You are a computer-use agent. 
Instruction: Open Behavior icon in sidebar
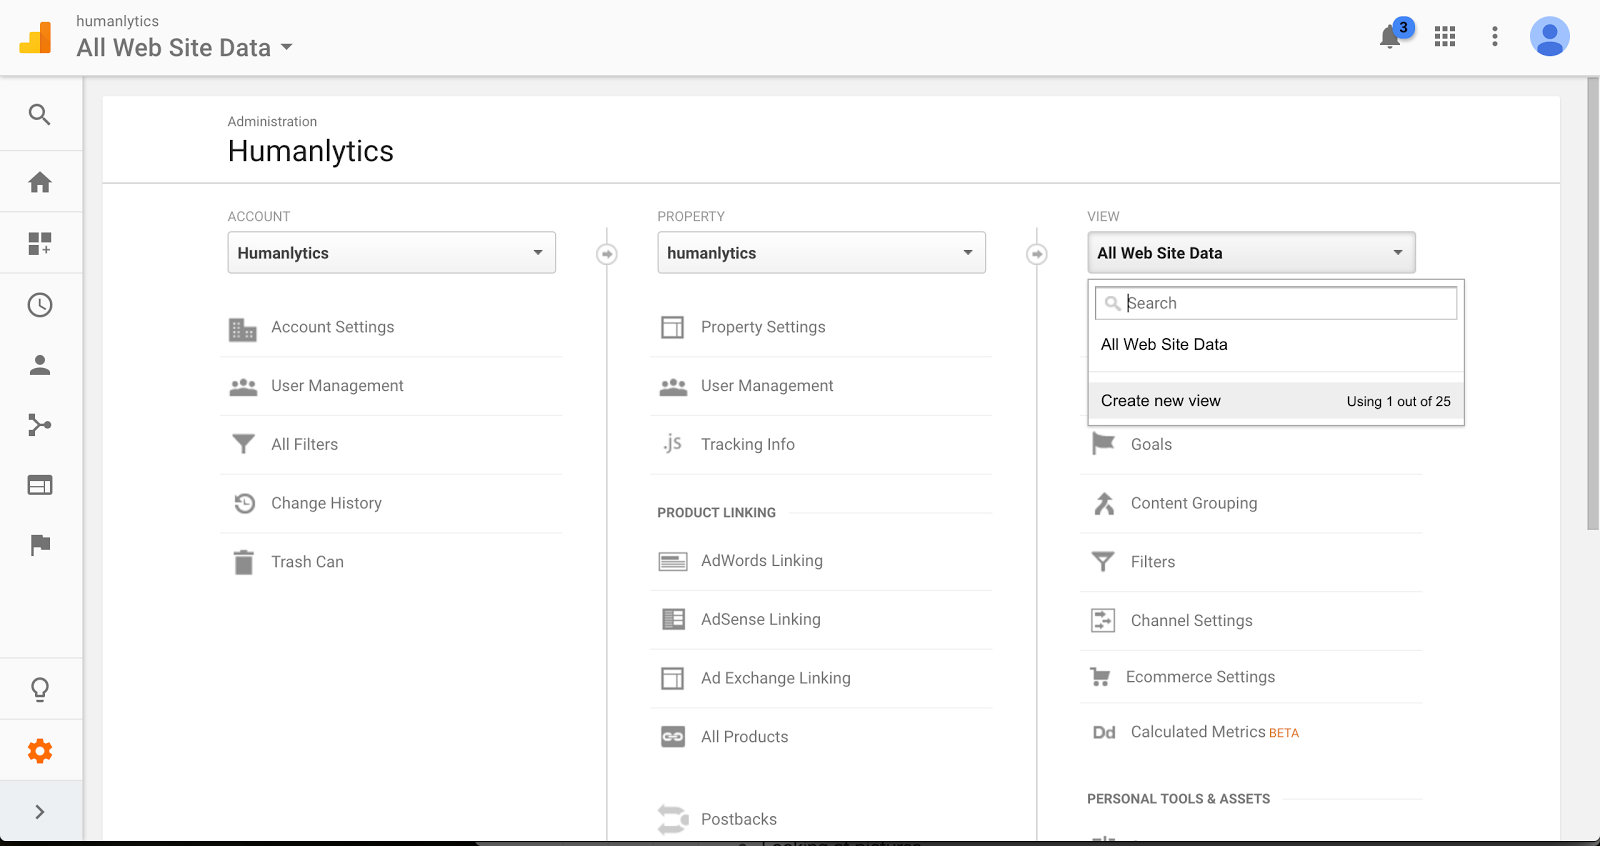click(x=40, y=485)
